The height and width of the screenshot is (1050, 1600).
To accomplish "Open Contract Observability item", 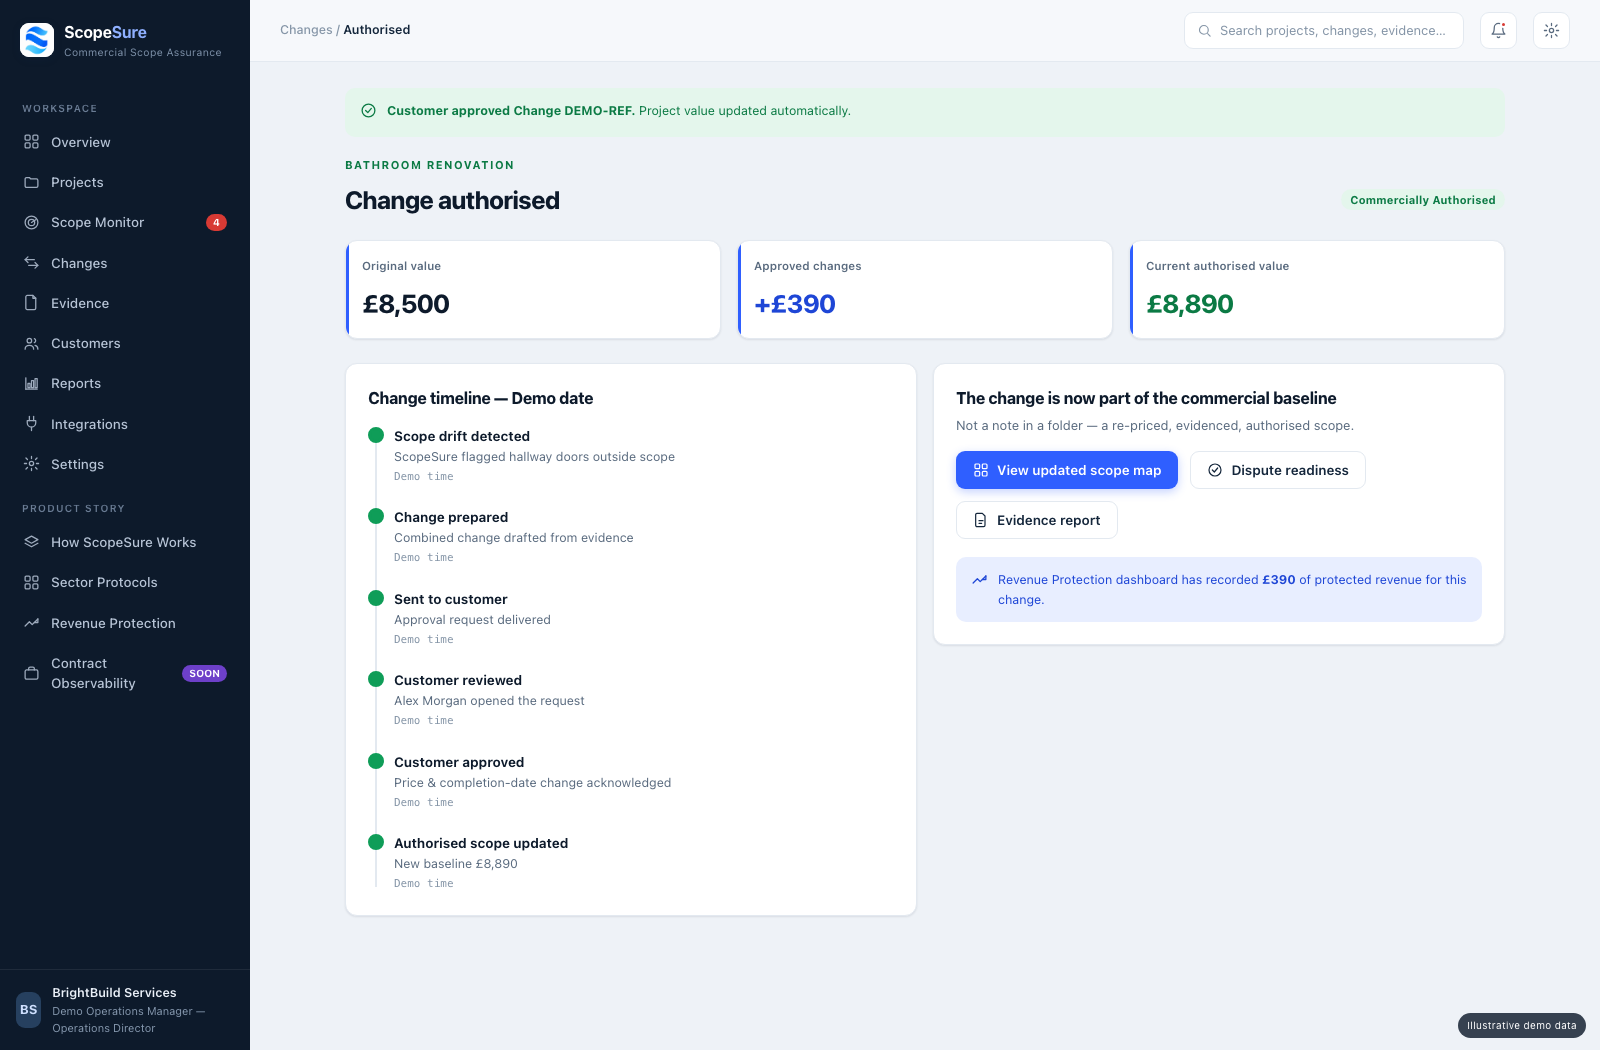I will point(125,673).
